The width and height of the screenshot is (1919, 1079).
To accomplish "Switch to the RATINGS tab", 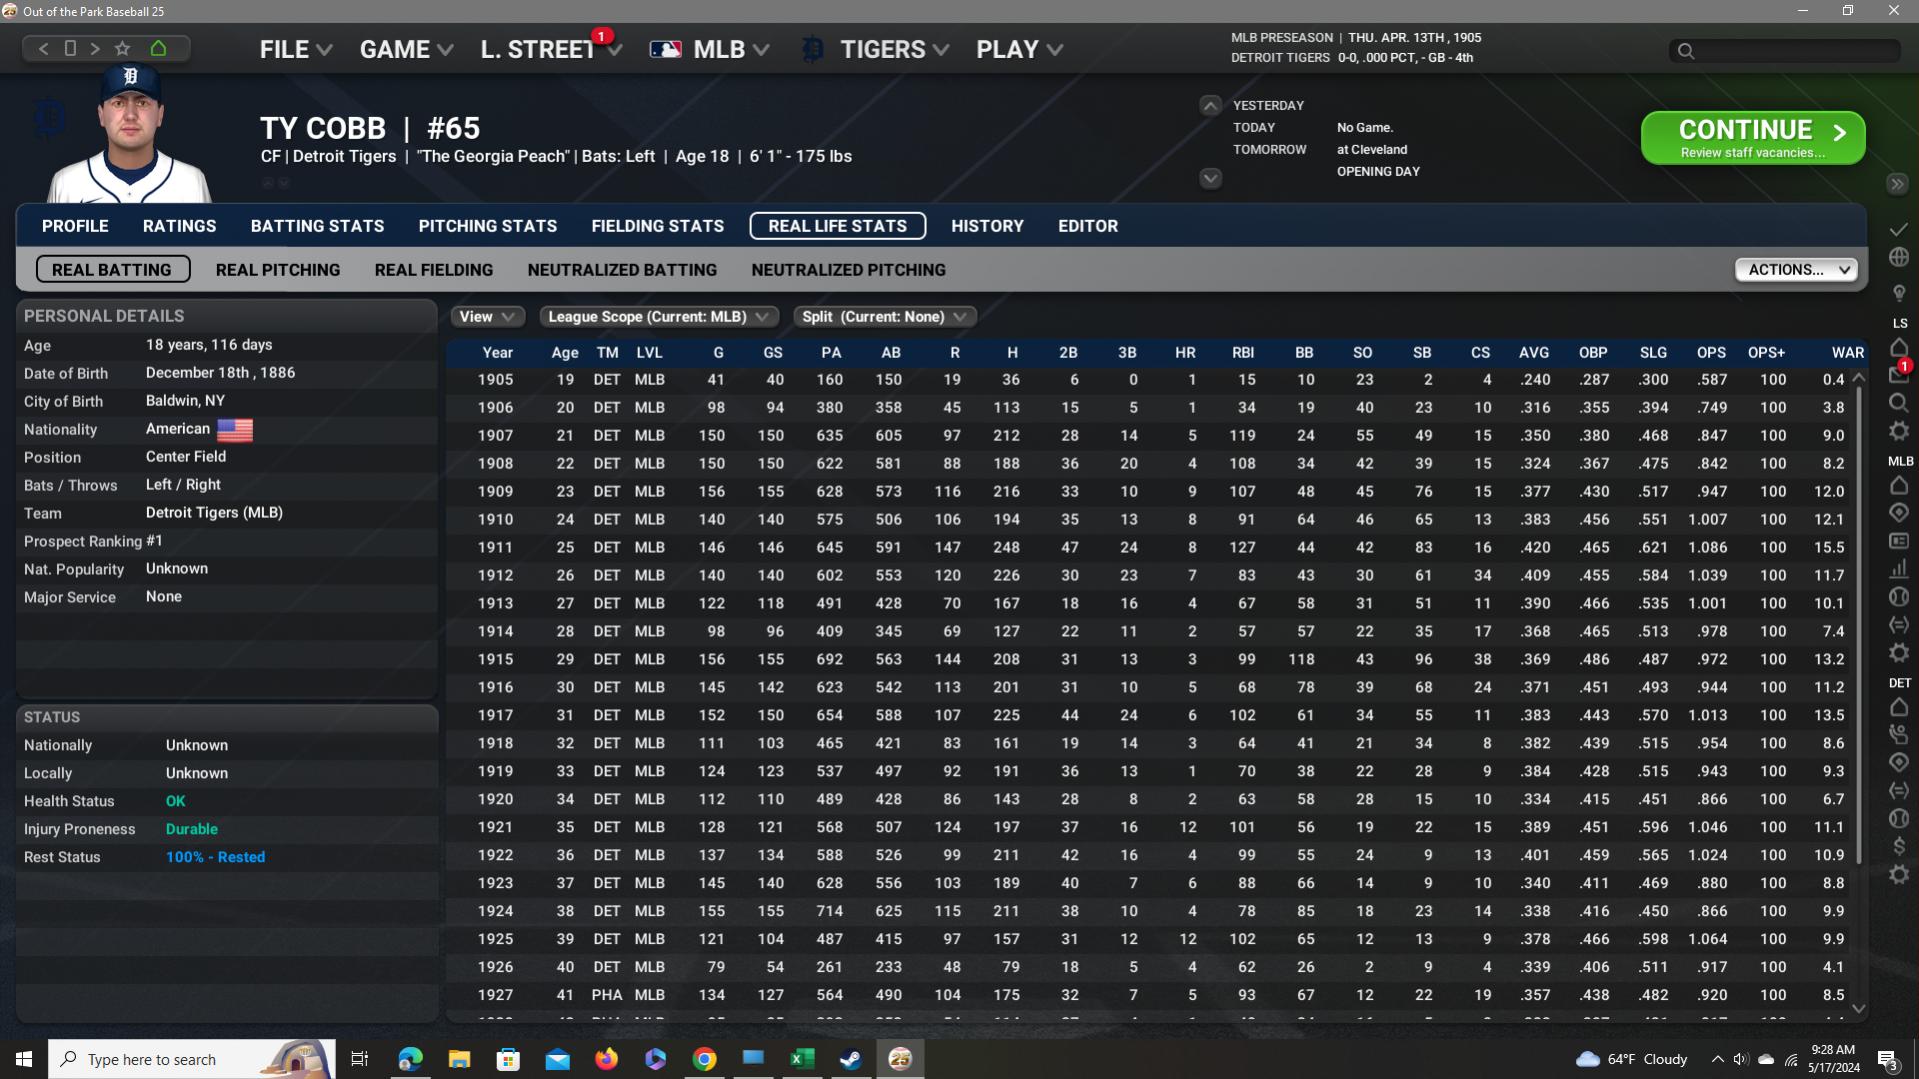I will [x=179, y=226].
